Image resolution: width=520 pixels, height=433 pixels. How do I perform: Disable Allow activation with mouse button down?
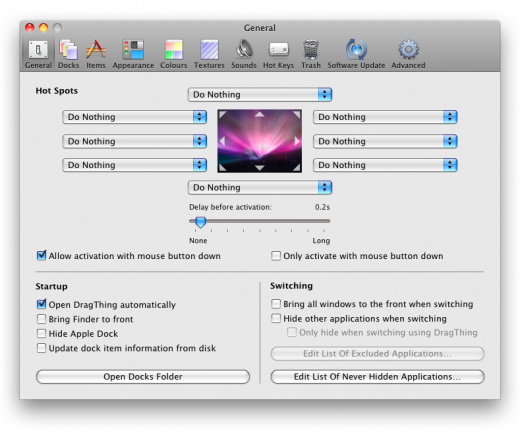pos(41,256)
